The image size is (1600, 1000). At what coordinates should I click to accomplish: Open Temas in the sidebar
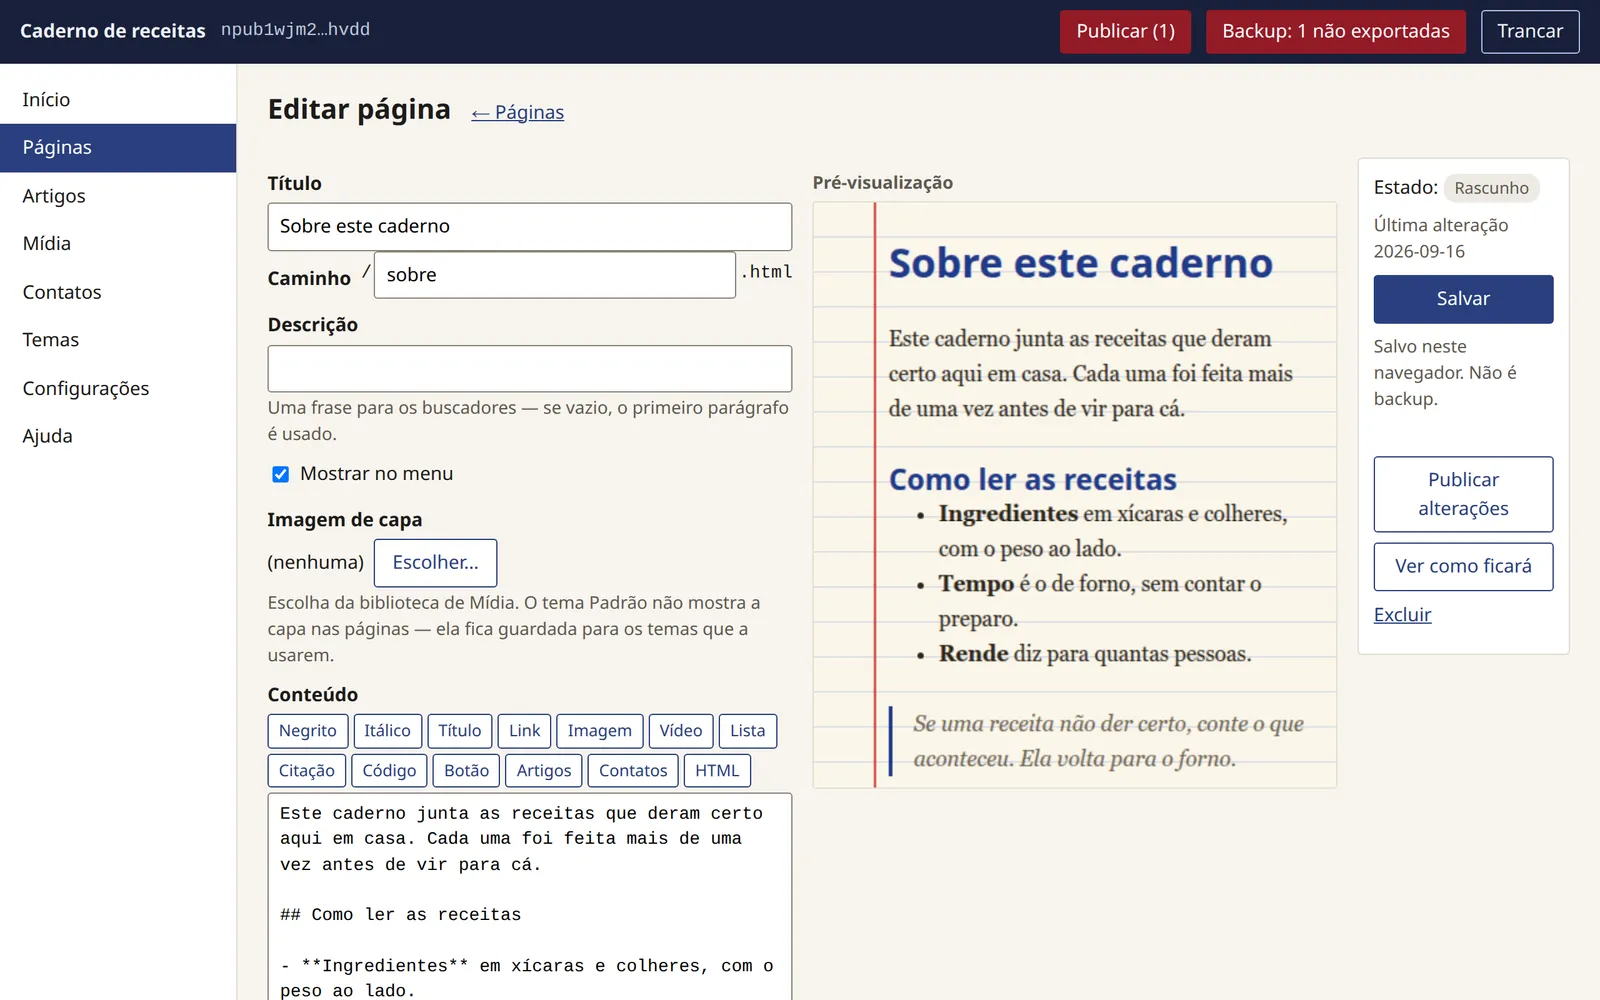pyautogui.click(x=118, y=340)
